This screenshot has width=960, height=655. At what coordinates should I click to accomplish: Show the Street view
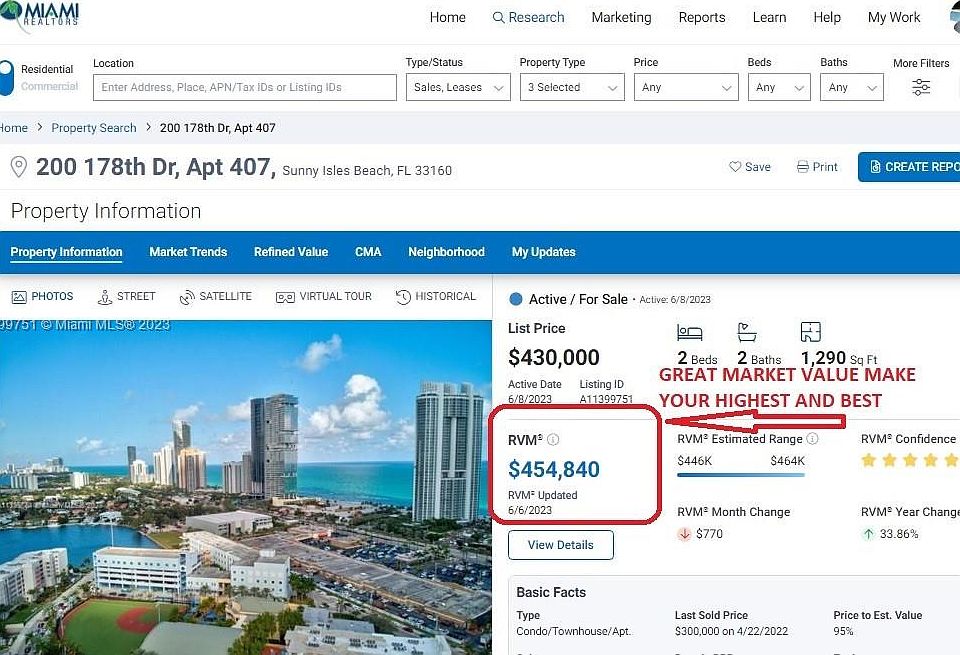pyautogui.click(x=126, y=297)
